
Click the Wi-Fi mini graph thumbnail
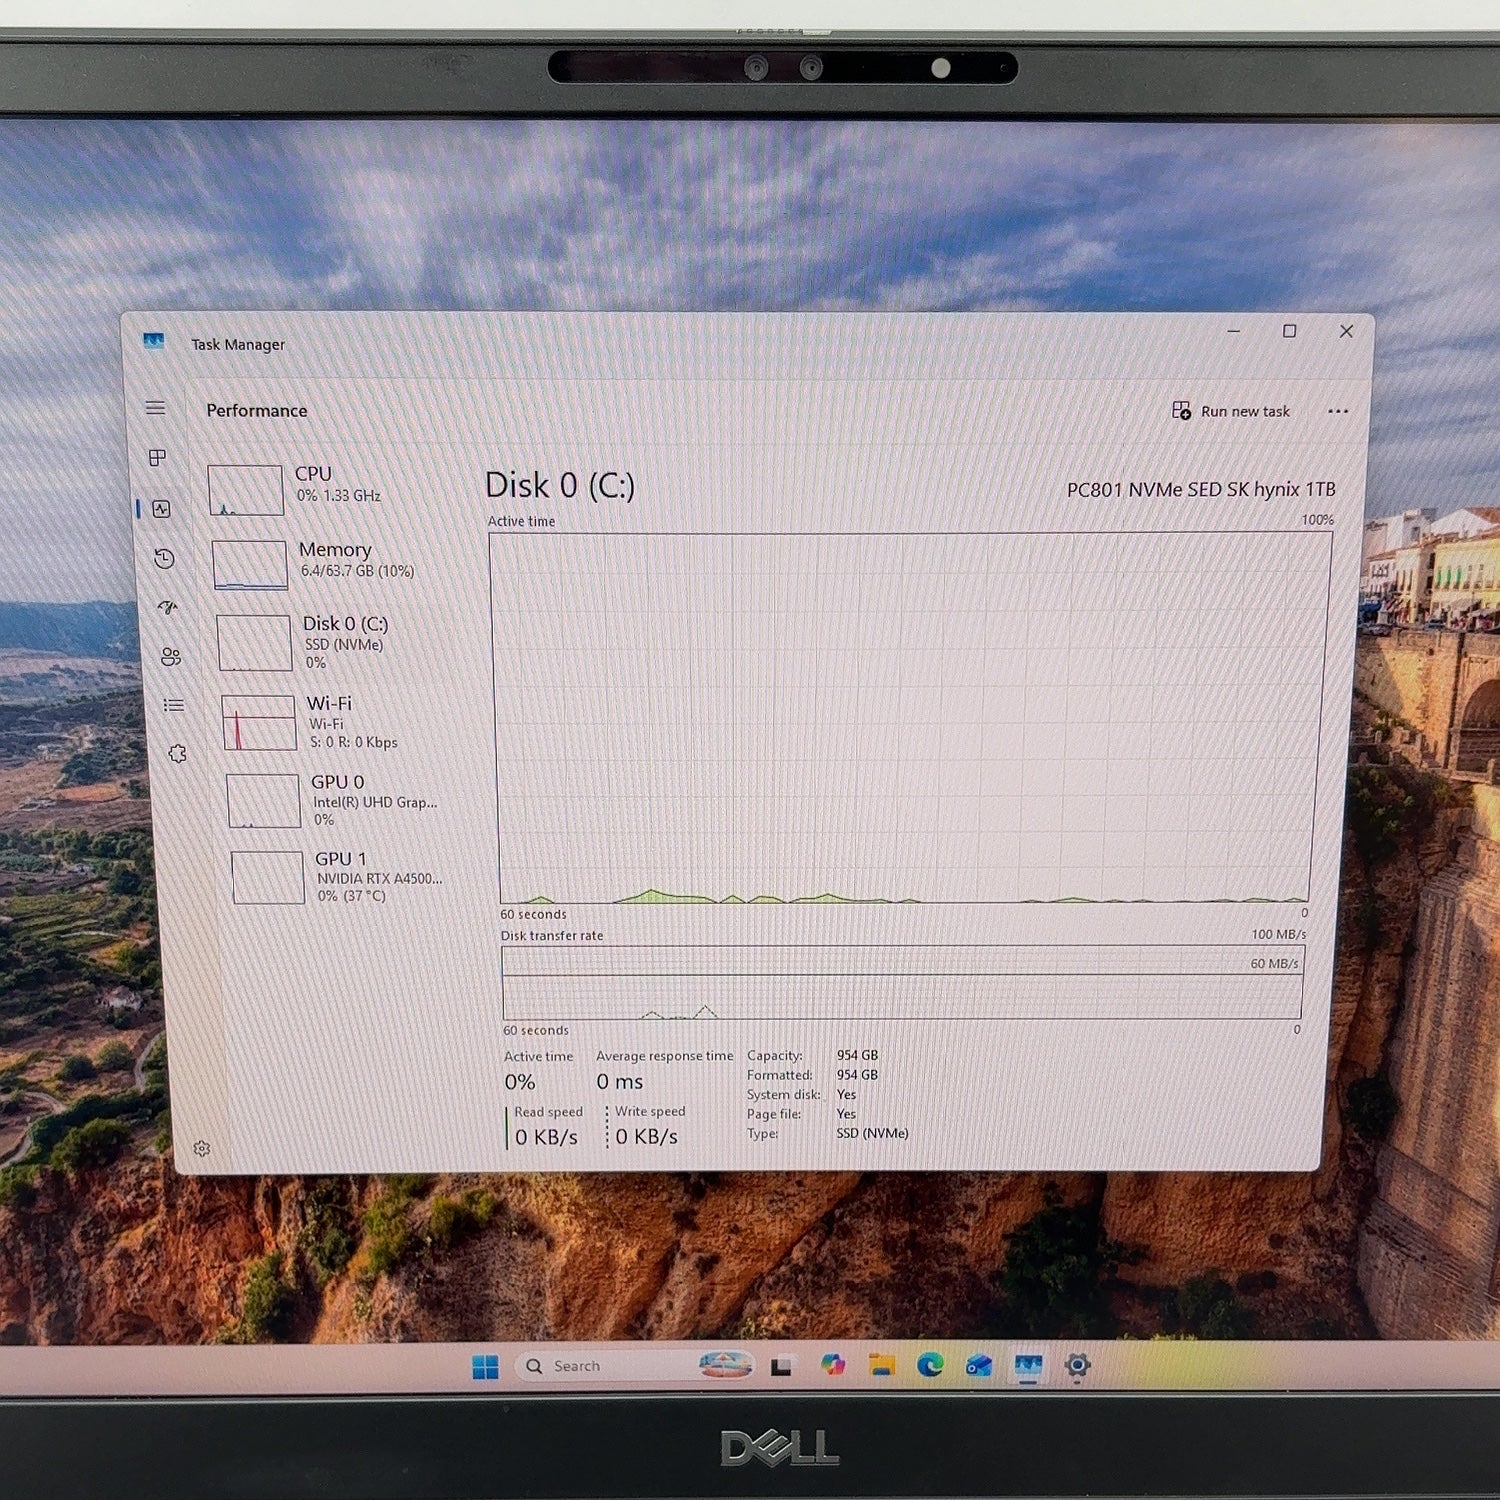pos(259,723)
